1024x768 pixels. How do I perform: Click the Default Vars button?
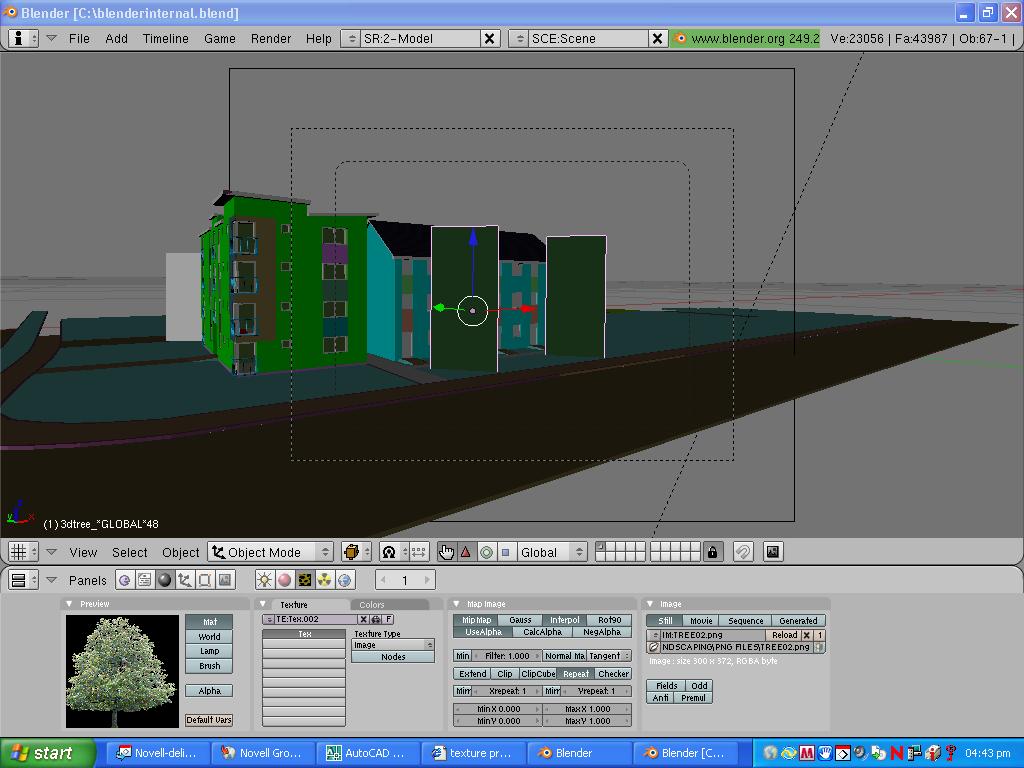click(209, 720)
